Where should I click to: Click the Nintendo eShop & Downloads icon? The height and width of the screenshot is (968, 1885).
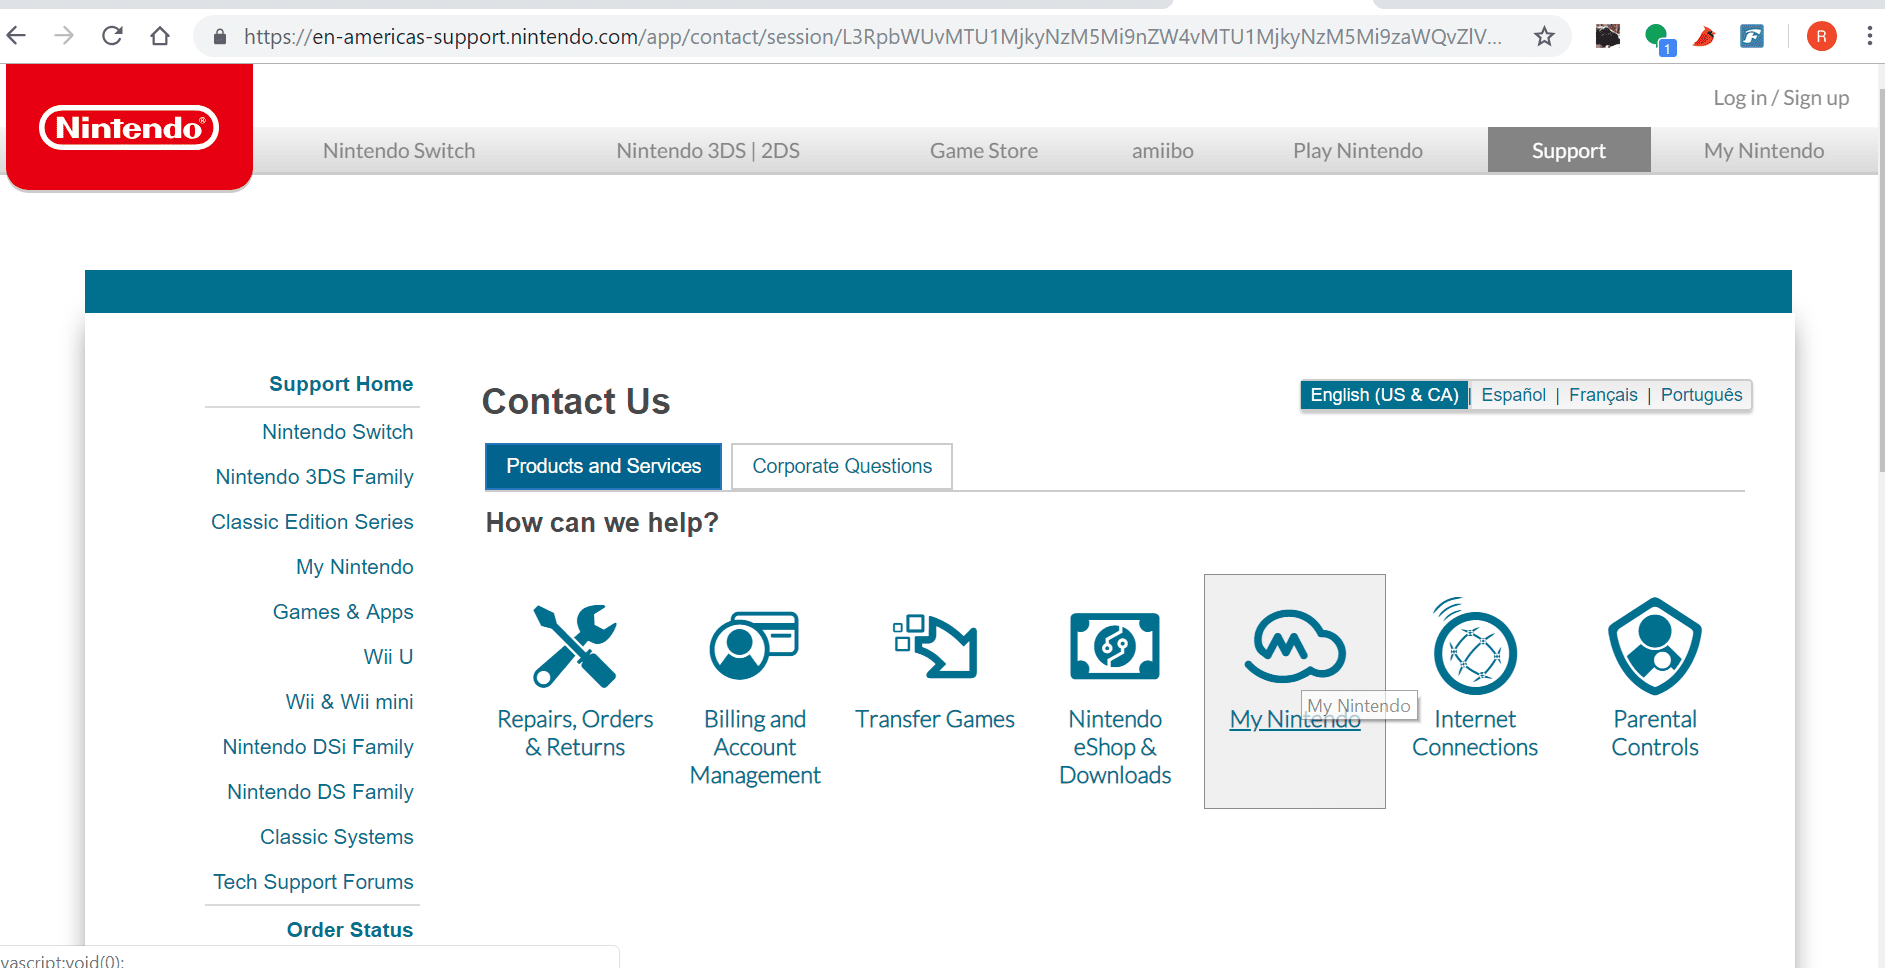click(x=1115, y=646)
